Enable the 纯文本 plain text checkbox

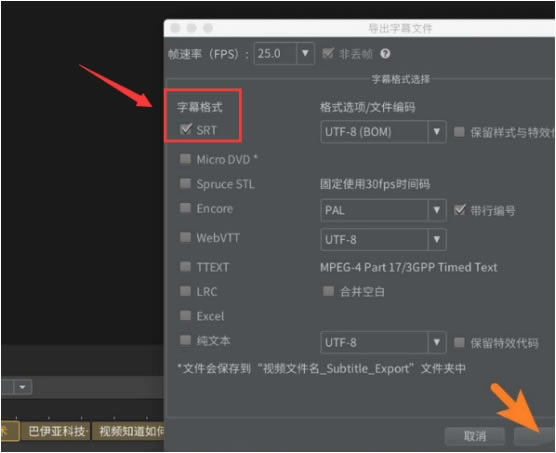(185, 340)
